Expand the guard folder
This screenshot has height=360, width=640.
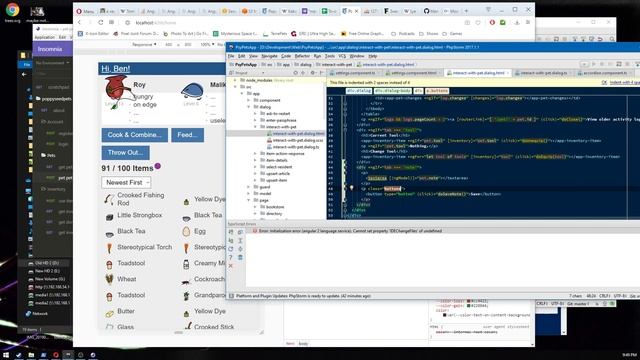[248, 187]
